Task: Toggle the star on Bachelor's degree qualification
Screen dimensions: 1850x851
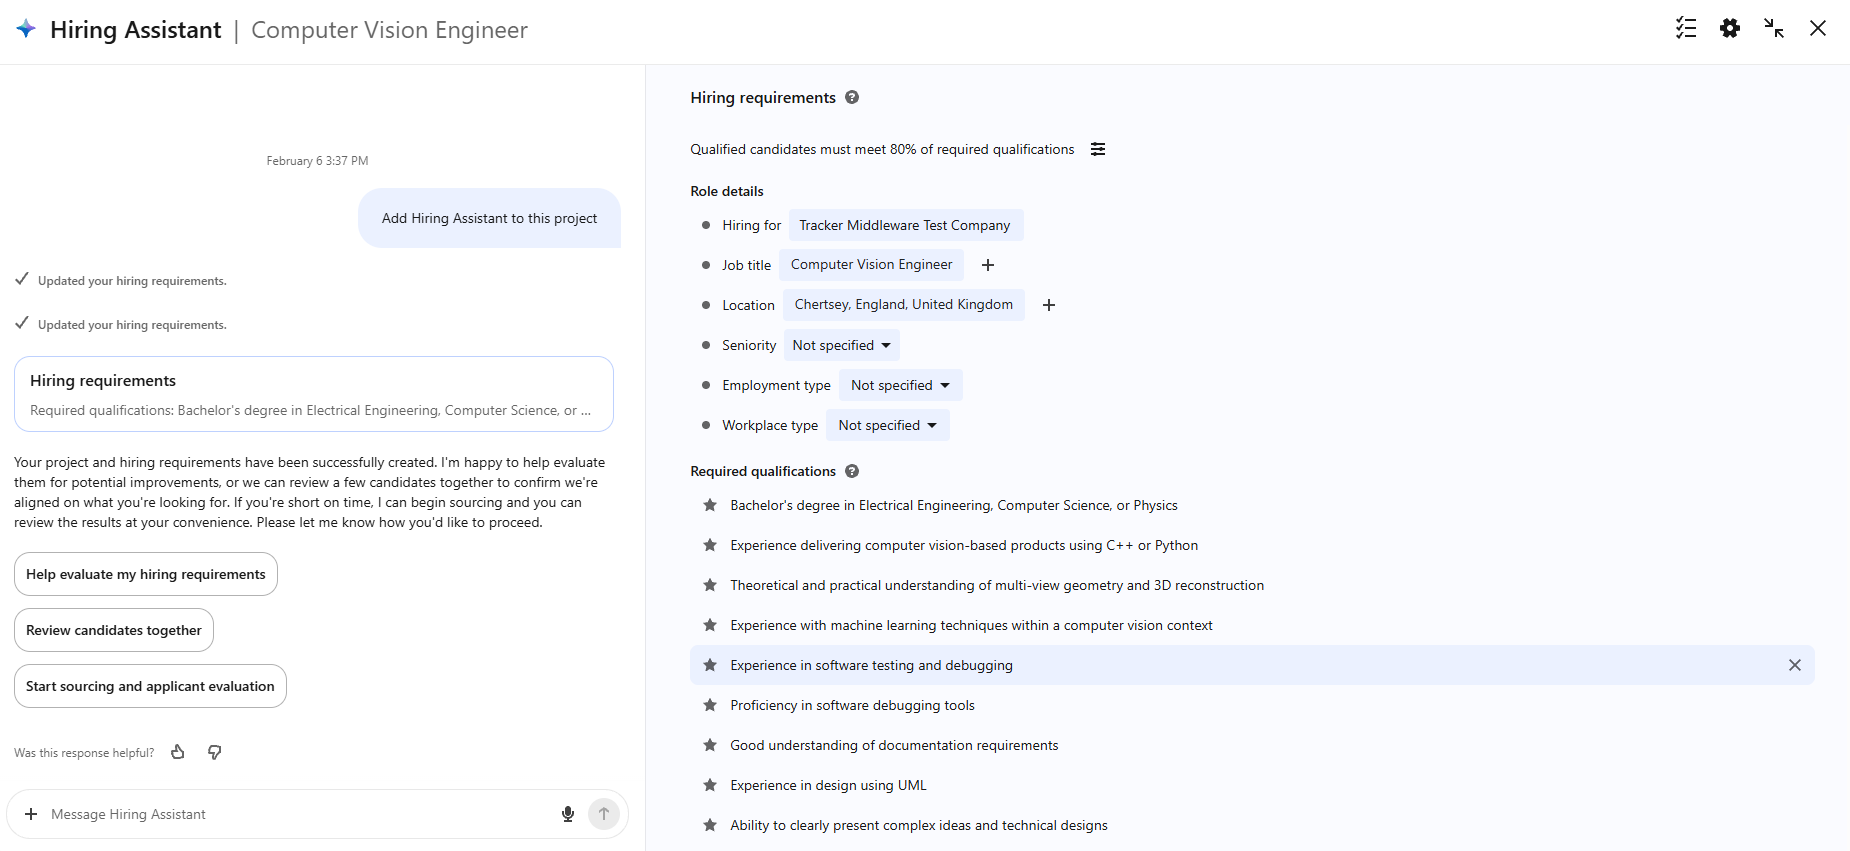Action: tap(710, 505)
